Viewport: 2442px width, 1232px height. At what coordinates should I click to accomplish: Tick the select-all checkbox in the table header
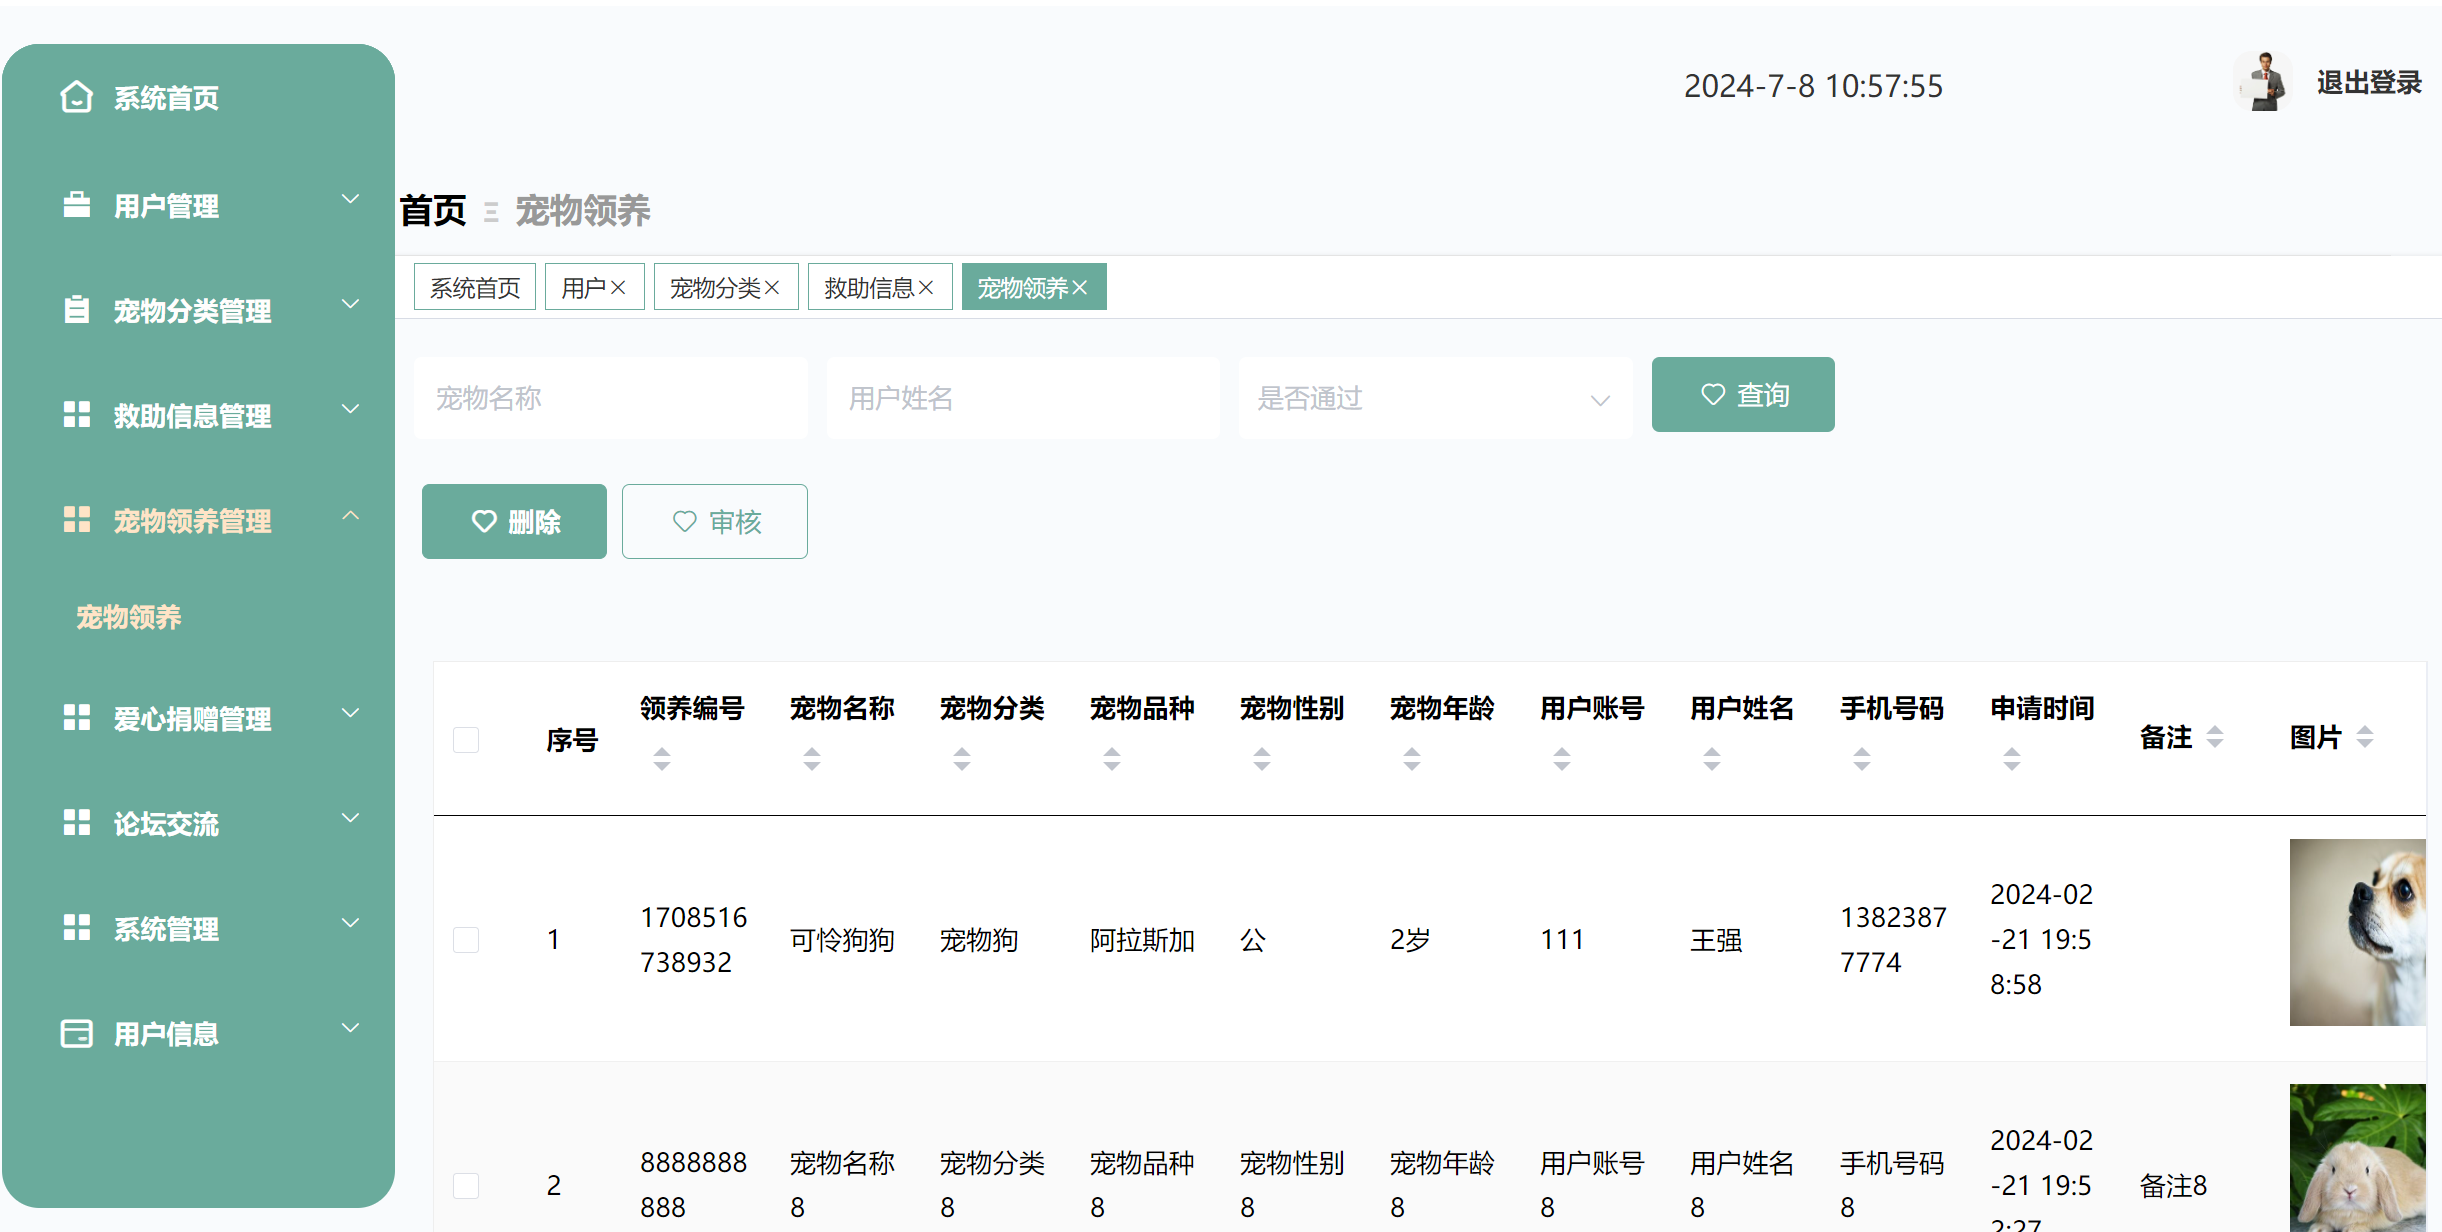tap(466, 739)
